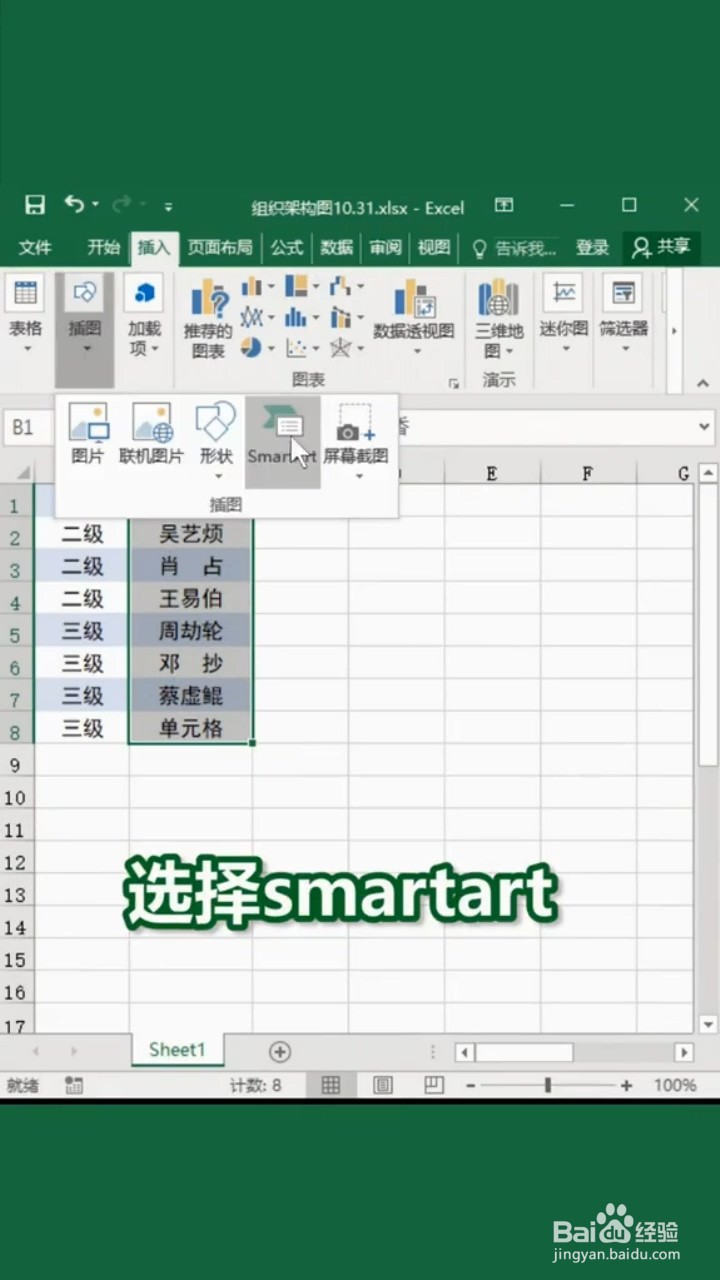This screenshot has width=720, height=1280.
Task: Click the Name Box showing B1
Action: point(25,428)
